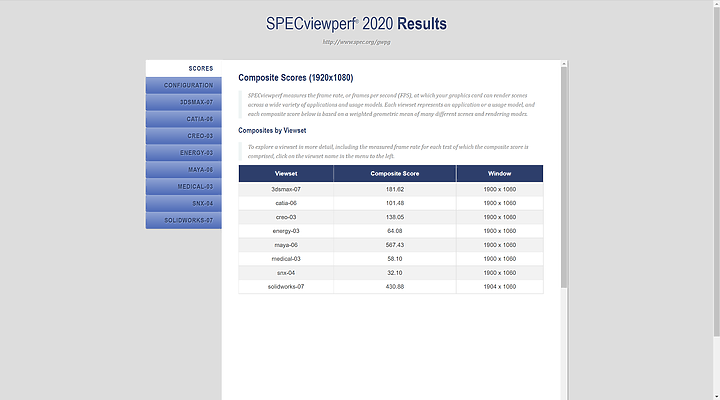Screen dimensions: 720x400
Task: Click the outer page scrollbar thumb
Action: (716, 170)
